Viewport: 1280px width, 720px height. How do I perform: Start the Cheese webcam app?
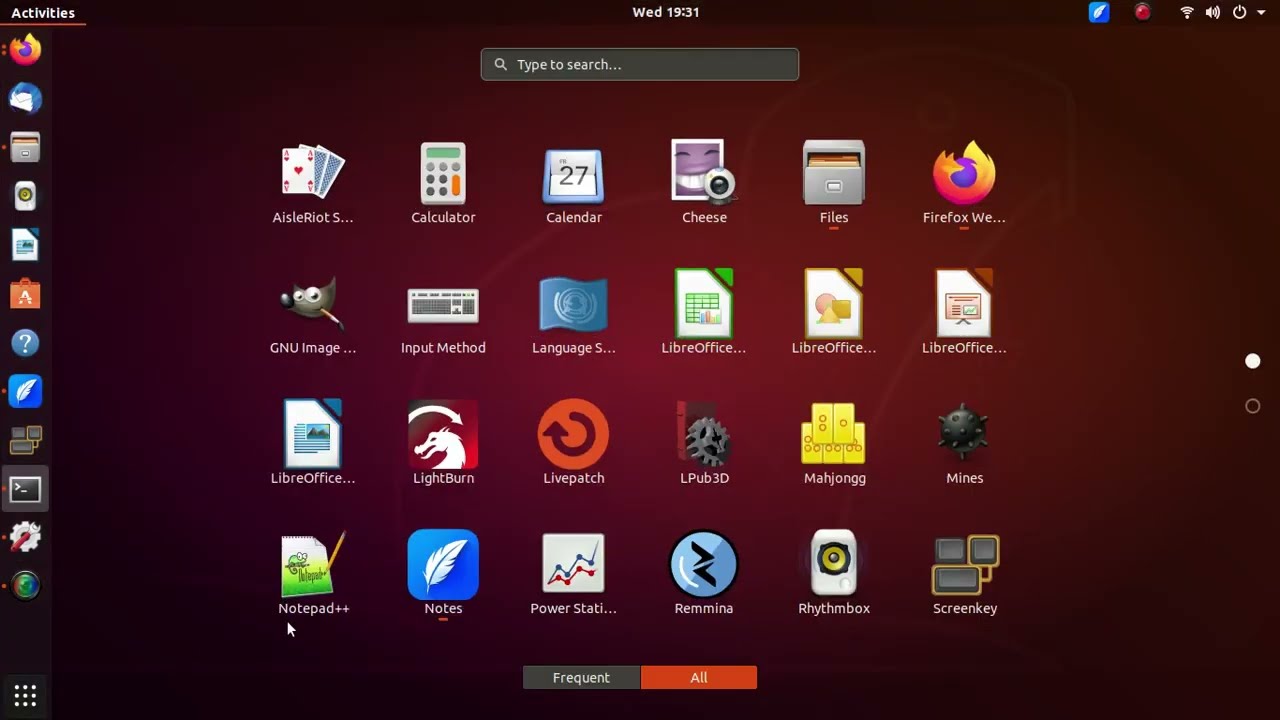(704, 183)
